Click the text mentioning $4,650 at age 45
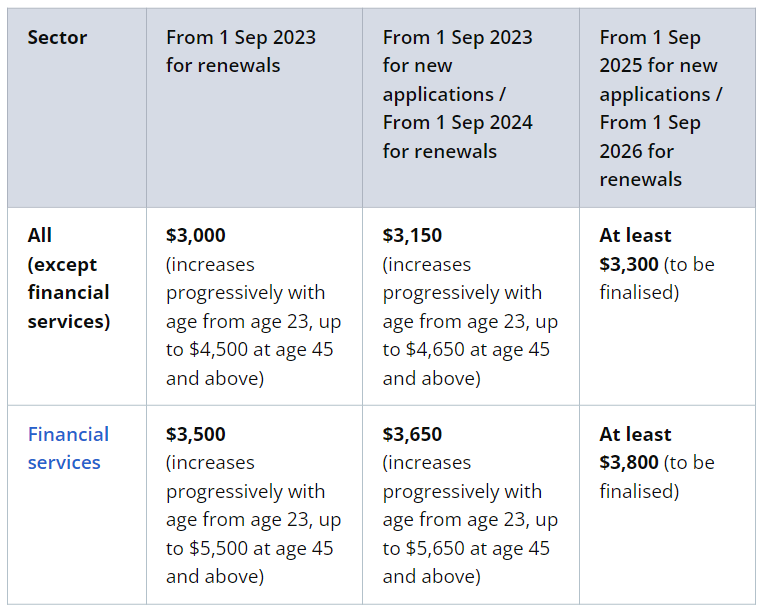The height and width of the screenshot is (613, 762). pos(466,350)
